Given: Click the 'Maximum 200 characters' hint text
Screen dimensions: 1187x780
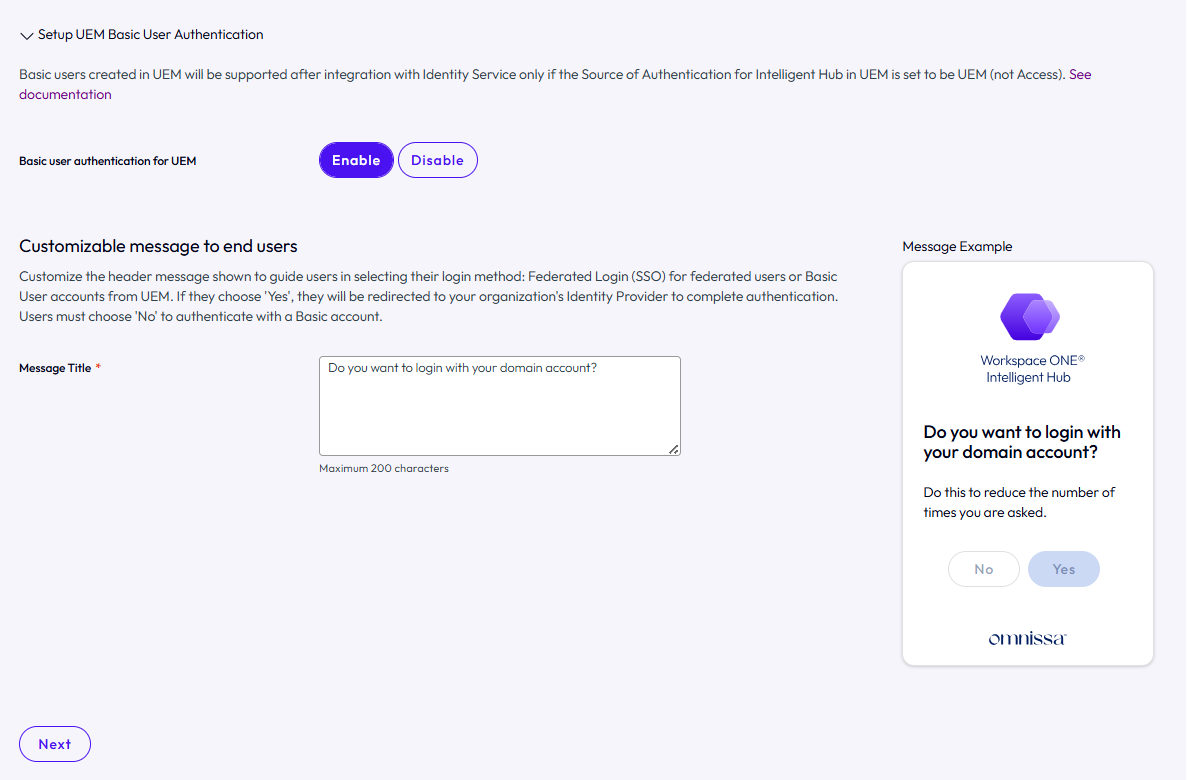Looking at the screenshot, I should tap(384, 468).
